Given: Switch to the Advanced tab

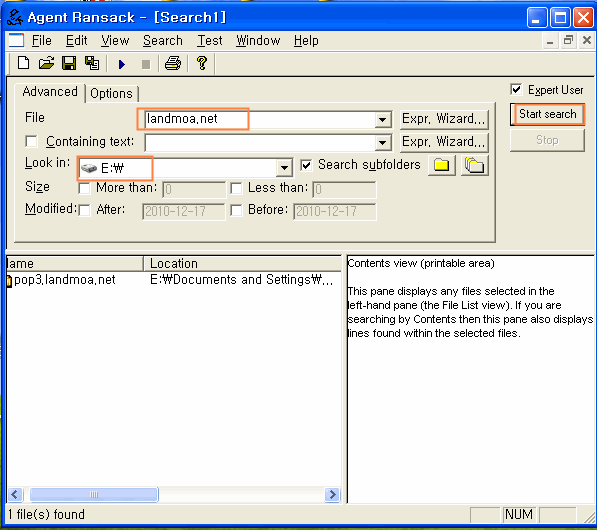Looking at the screenshot, I should (50, 92).
